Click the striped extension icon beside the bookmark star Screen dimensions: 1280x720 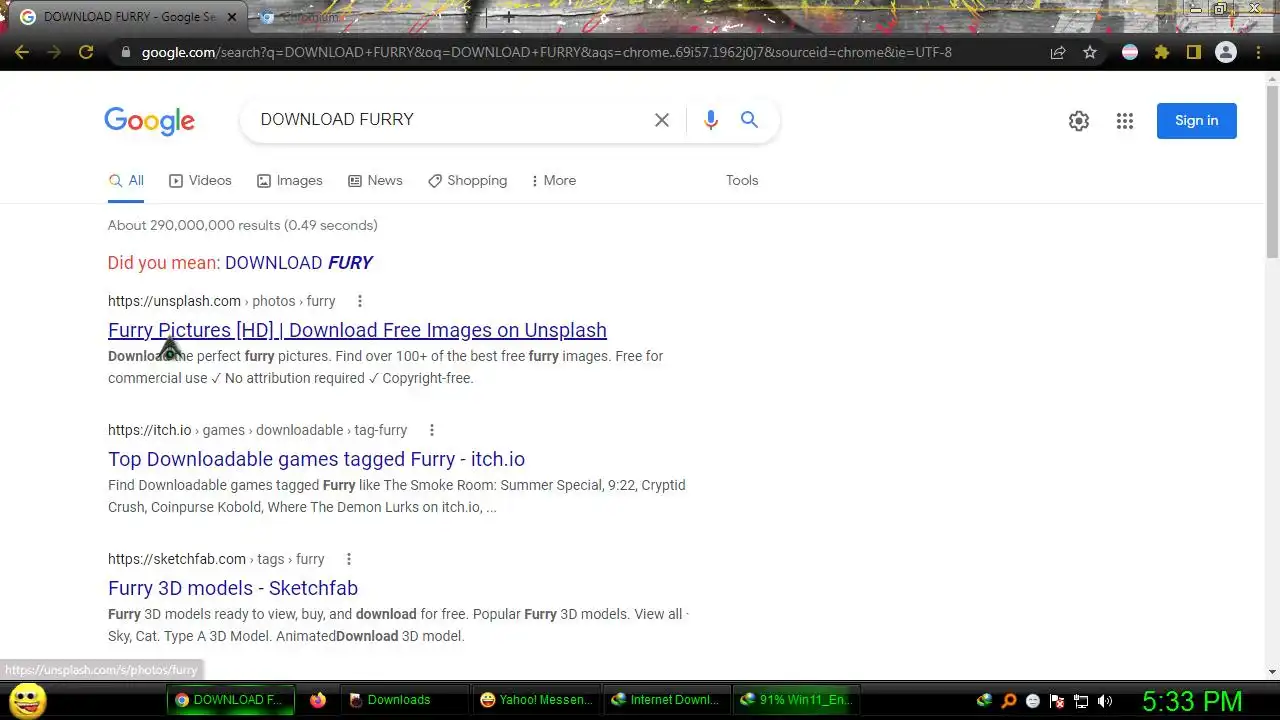point(1130,52)
